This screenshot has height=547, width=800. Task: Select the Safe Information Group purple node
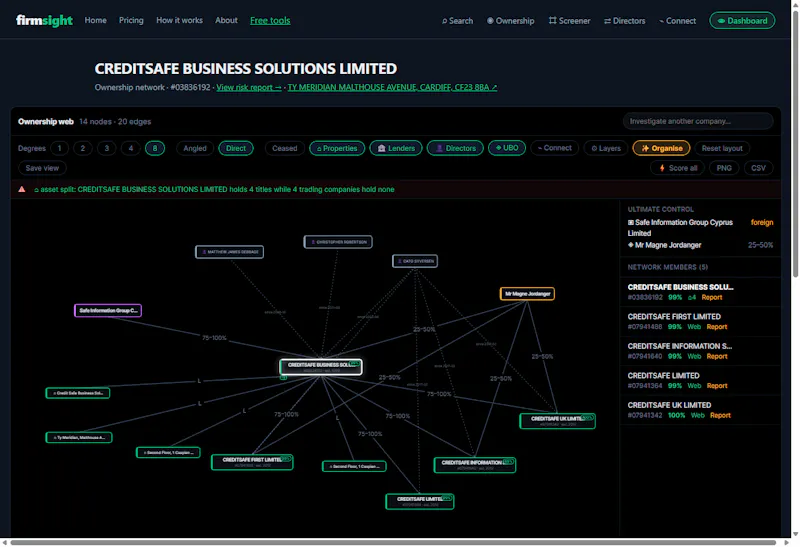pos(108,311)
